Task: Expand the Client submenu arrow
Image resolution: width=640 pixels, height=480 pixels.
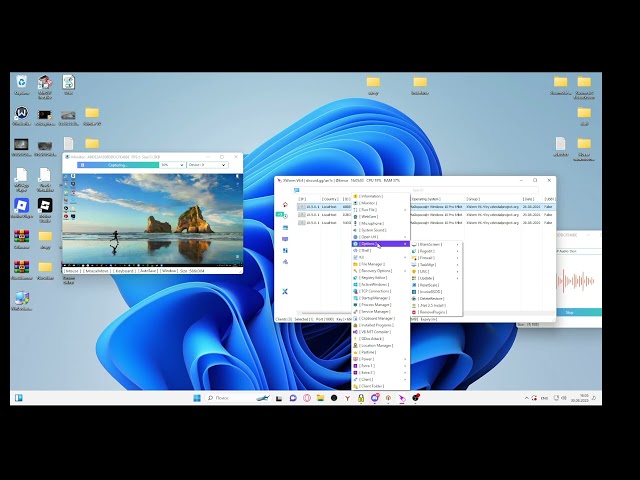Action: tap(405, 380)
